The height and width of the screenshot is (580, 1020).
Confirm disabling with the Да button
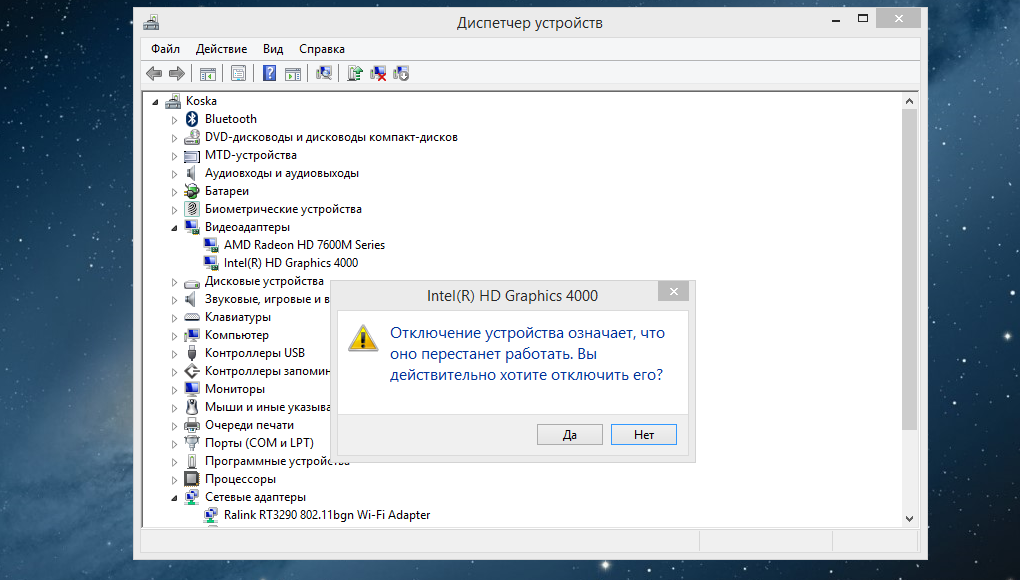(569, 434)
